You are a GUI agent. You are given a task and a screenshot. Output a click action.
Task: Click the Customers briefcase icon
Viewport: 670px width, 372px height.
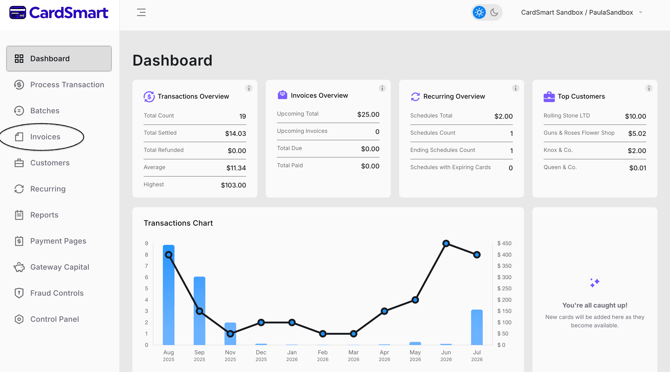point(19,163)
